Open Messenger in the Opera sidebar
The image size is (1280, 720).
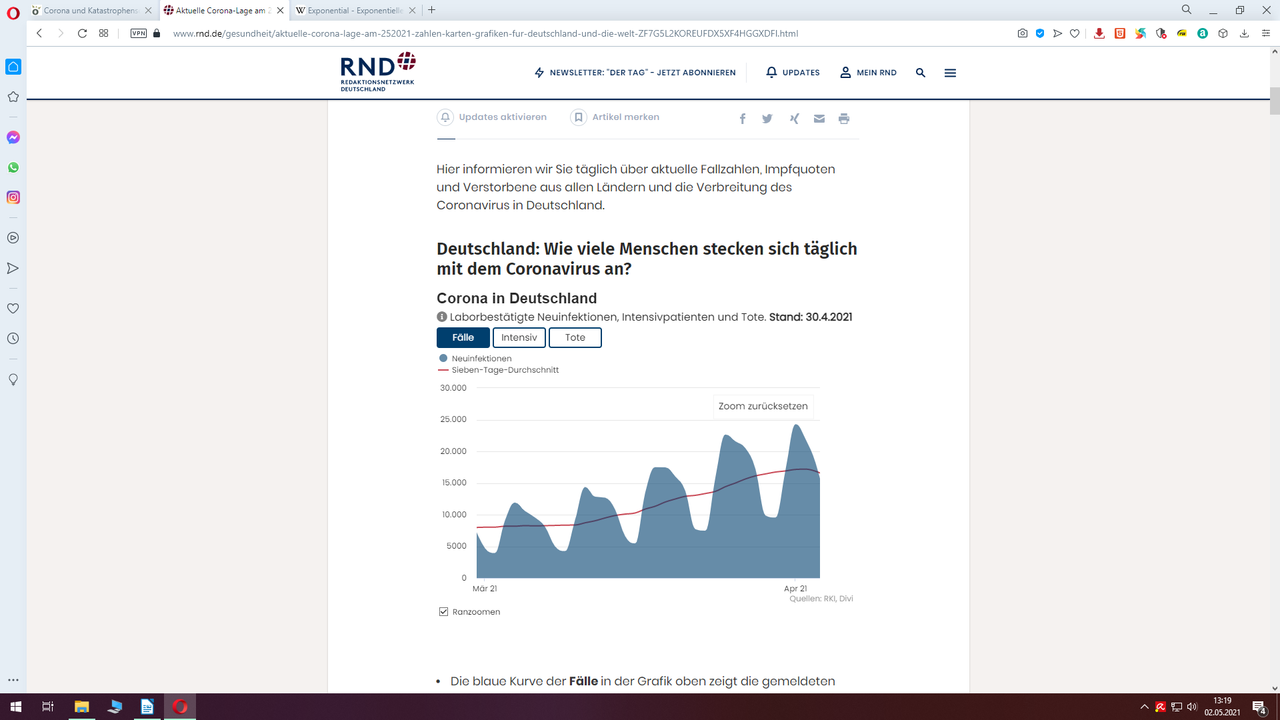13,137
